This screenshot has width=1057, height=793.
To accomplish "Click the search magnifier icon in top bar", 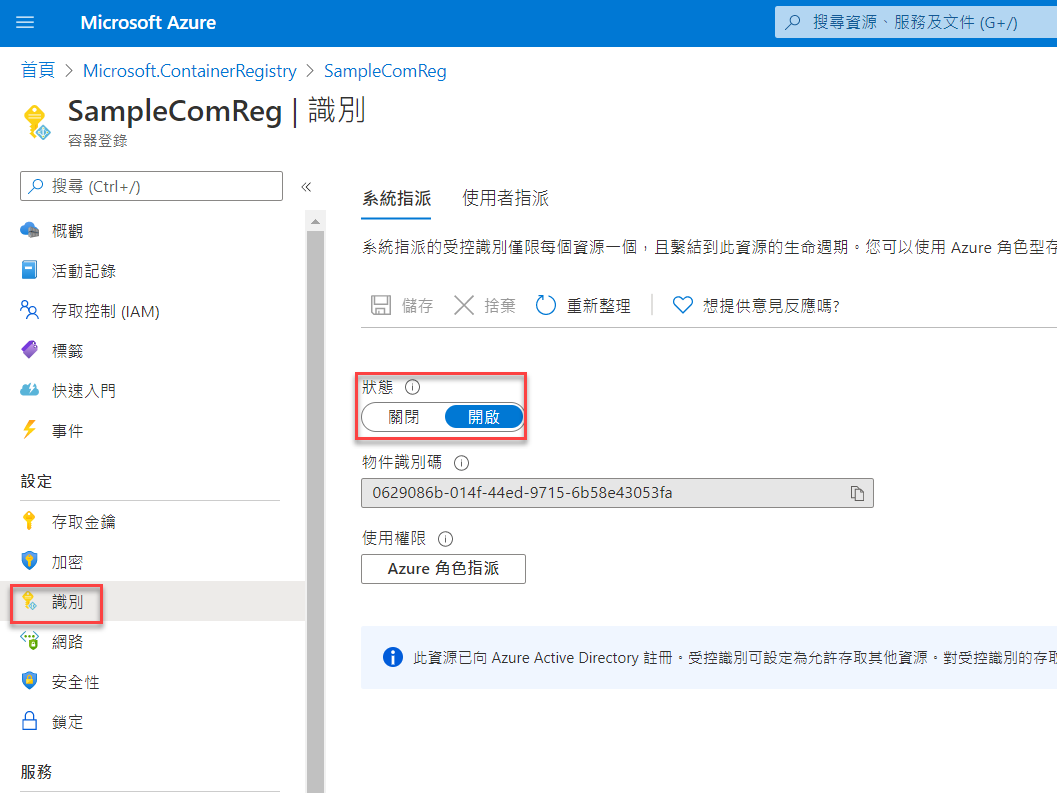I will pos(793,22).
